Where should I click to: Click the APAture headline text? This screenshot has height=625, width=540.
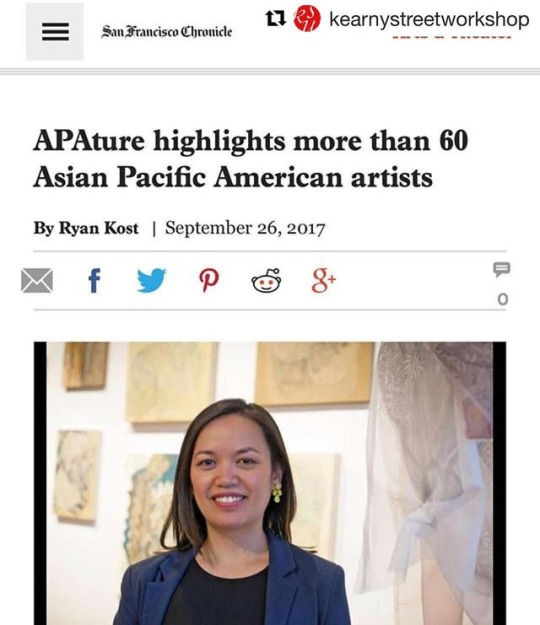pos(250,159)
